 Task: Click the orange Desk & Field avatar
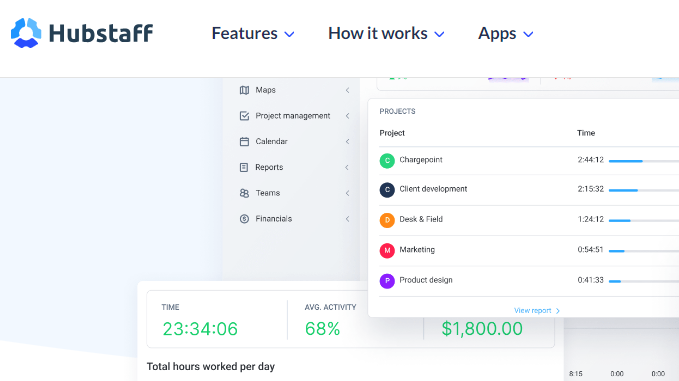pyautogui.click(x=387, y=220)
